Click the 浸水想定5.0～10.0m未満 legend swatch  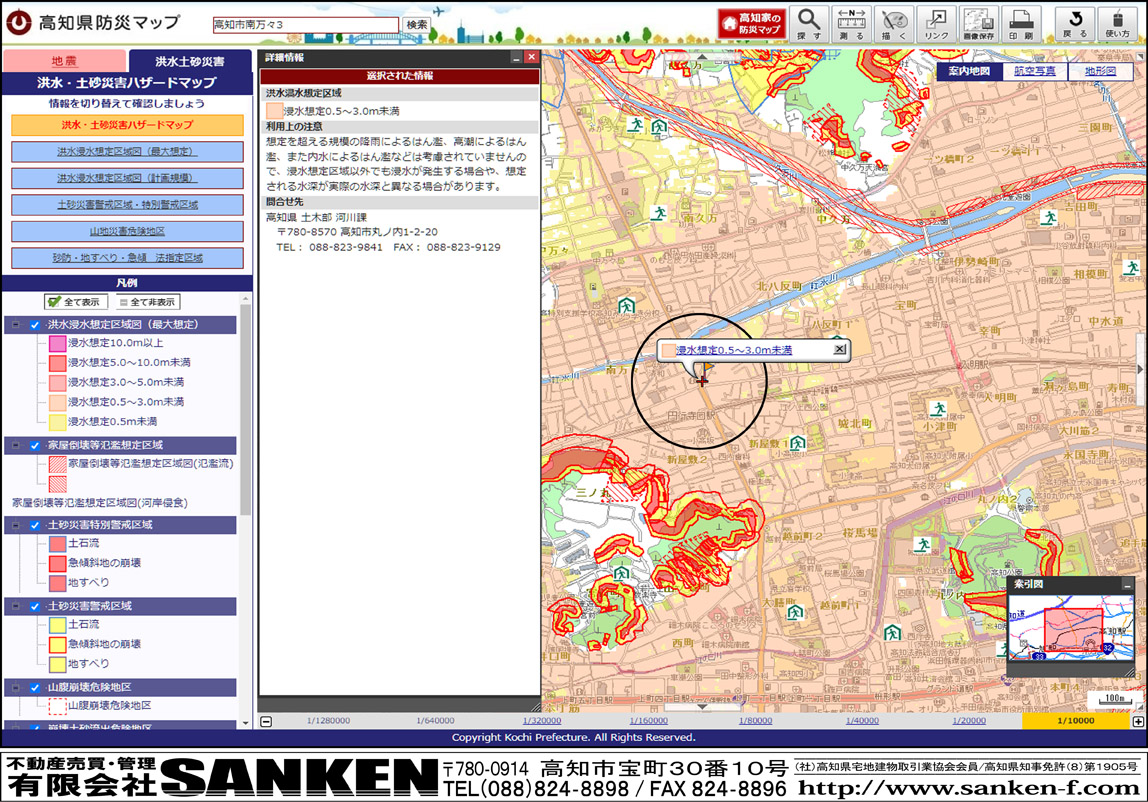pyautogui.click(x=58, y=363)
